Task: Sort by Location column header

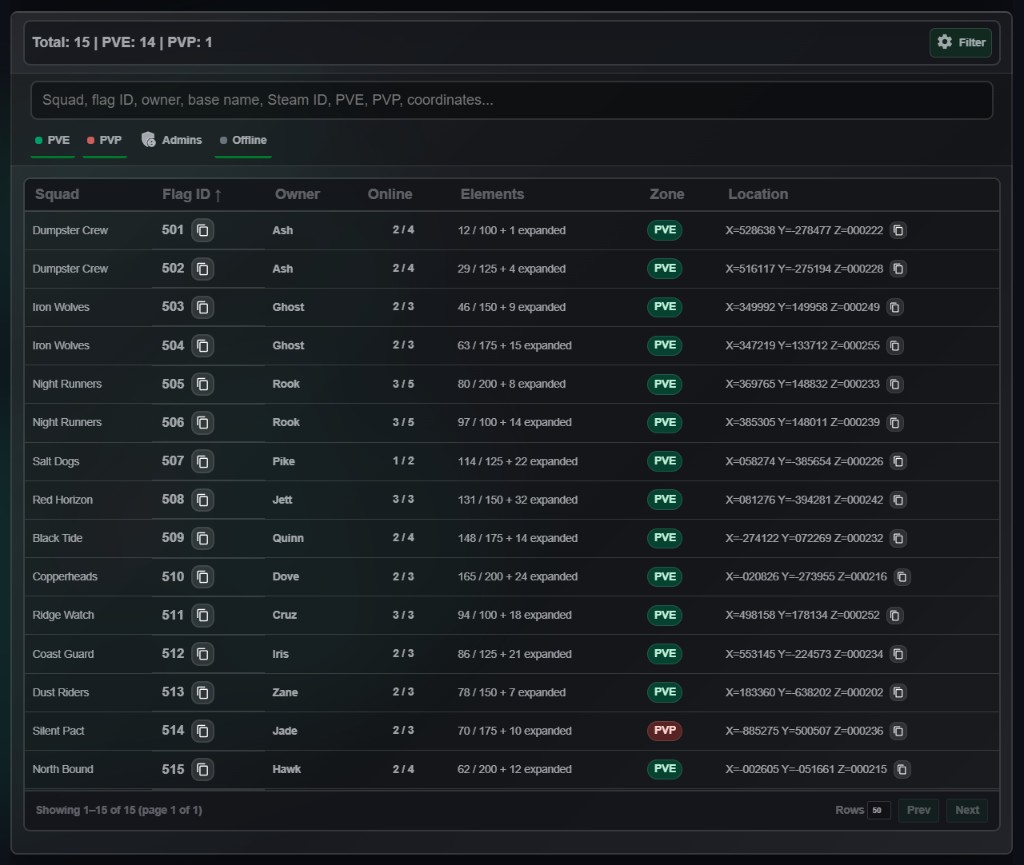Action: point(758,195)
